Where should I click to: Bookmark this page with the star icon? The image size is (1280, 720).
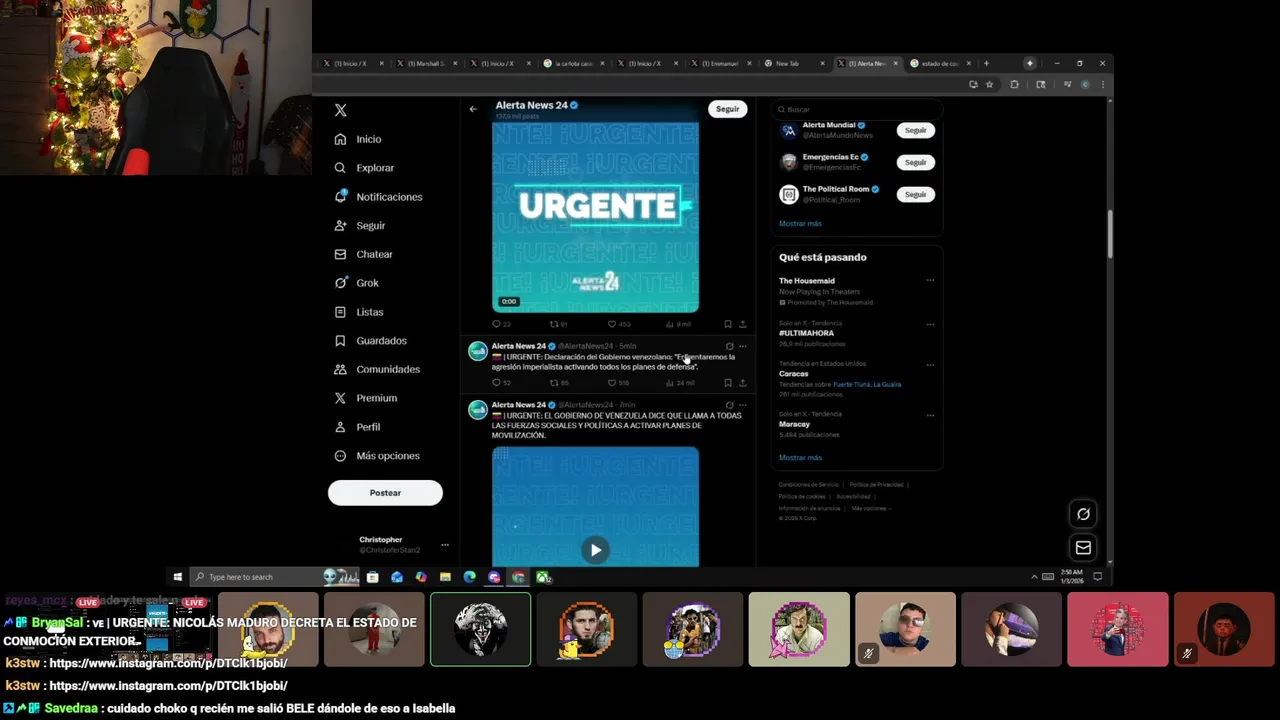990,85
